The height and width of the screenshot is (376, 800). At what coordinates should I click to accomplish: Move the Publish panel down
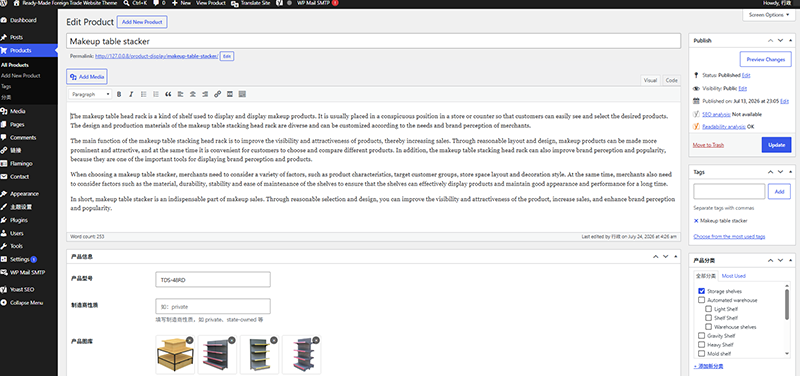[781, 41]
